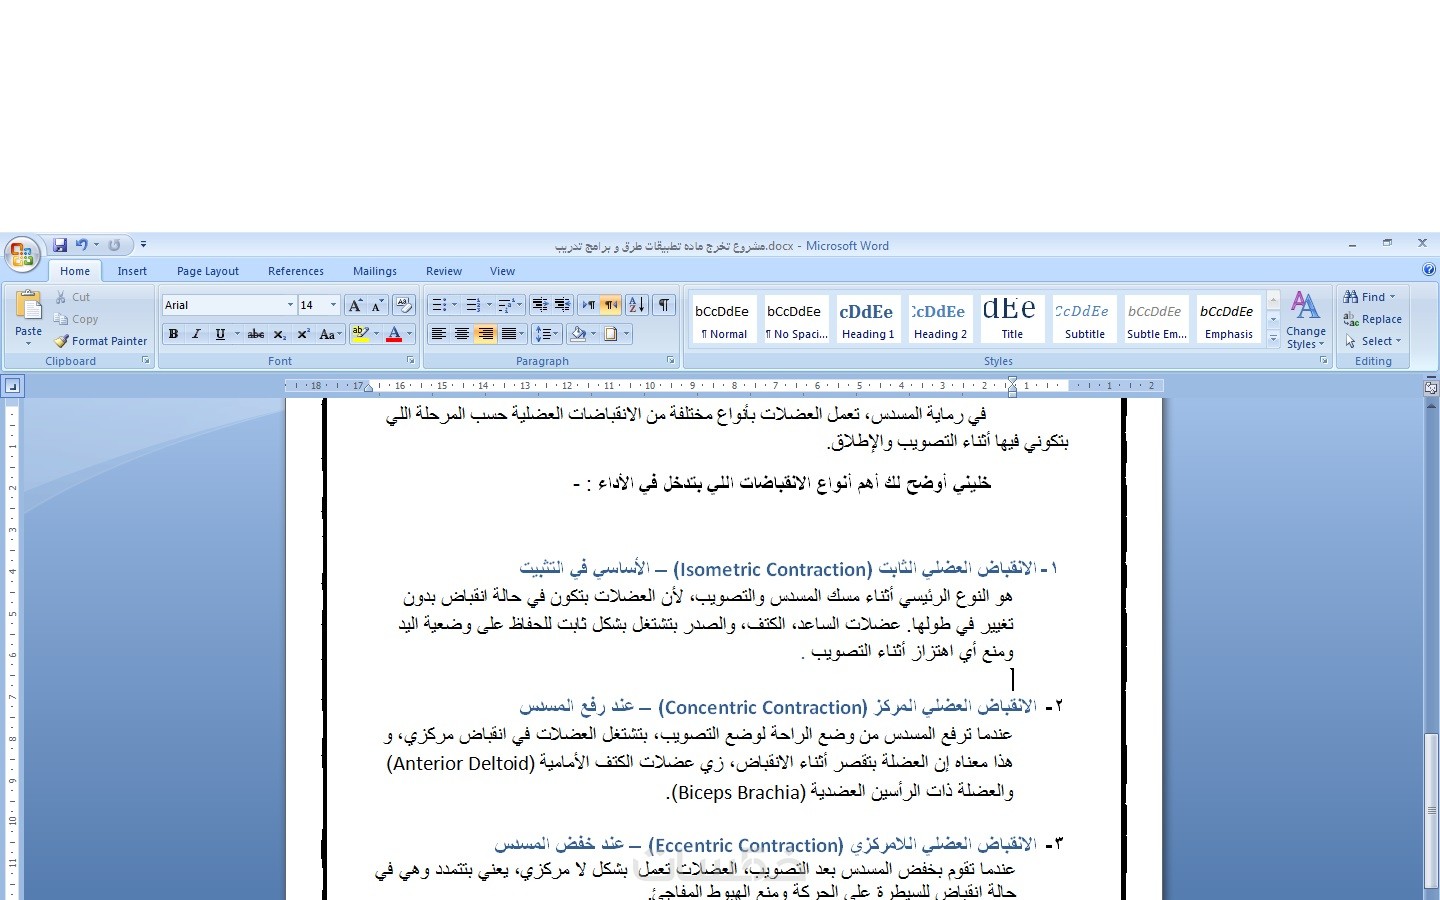Open Microsoft Word Help icon
1440x900 pixels.
coord(1429,270)
